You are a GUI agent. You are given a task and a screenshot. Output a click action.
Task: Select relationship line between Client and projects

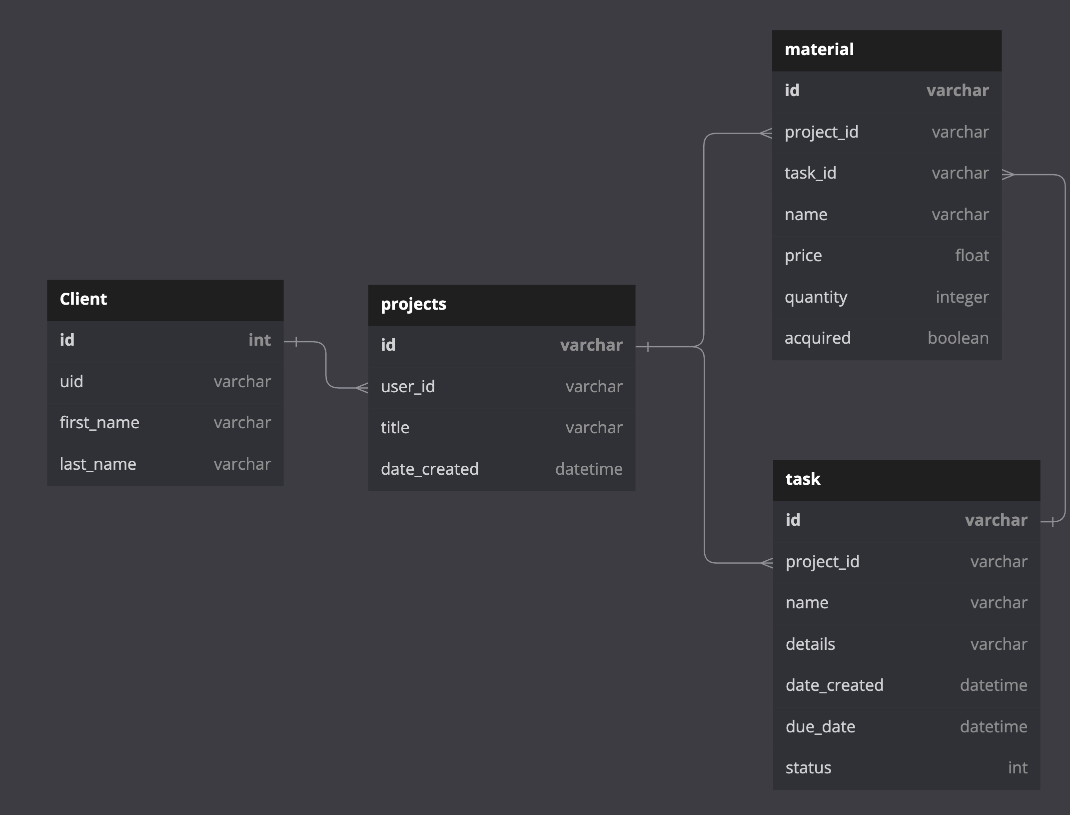[x=327, y=365]
